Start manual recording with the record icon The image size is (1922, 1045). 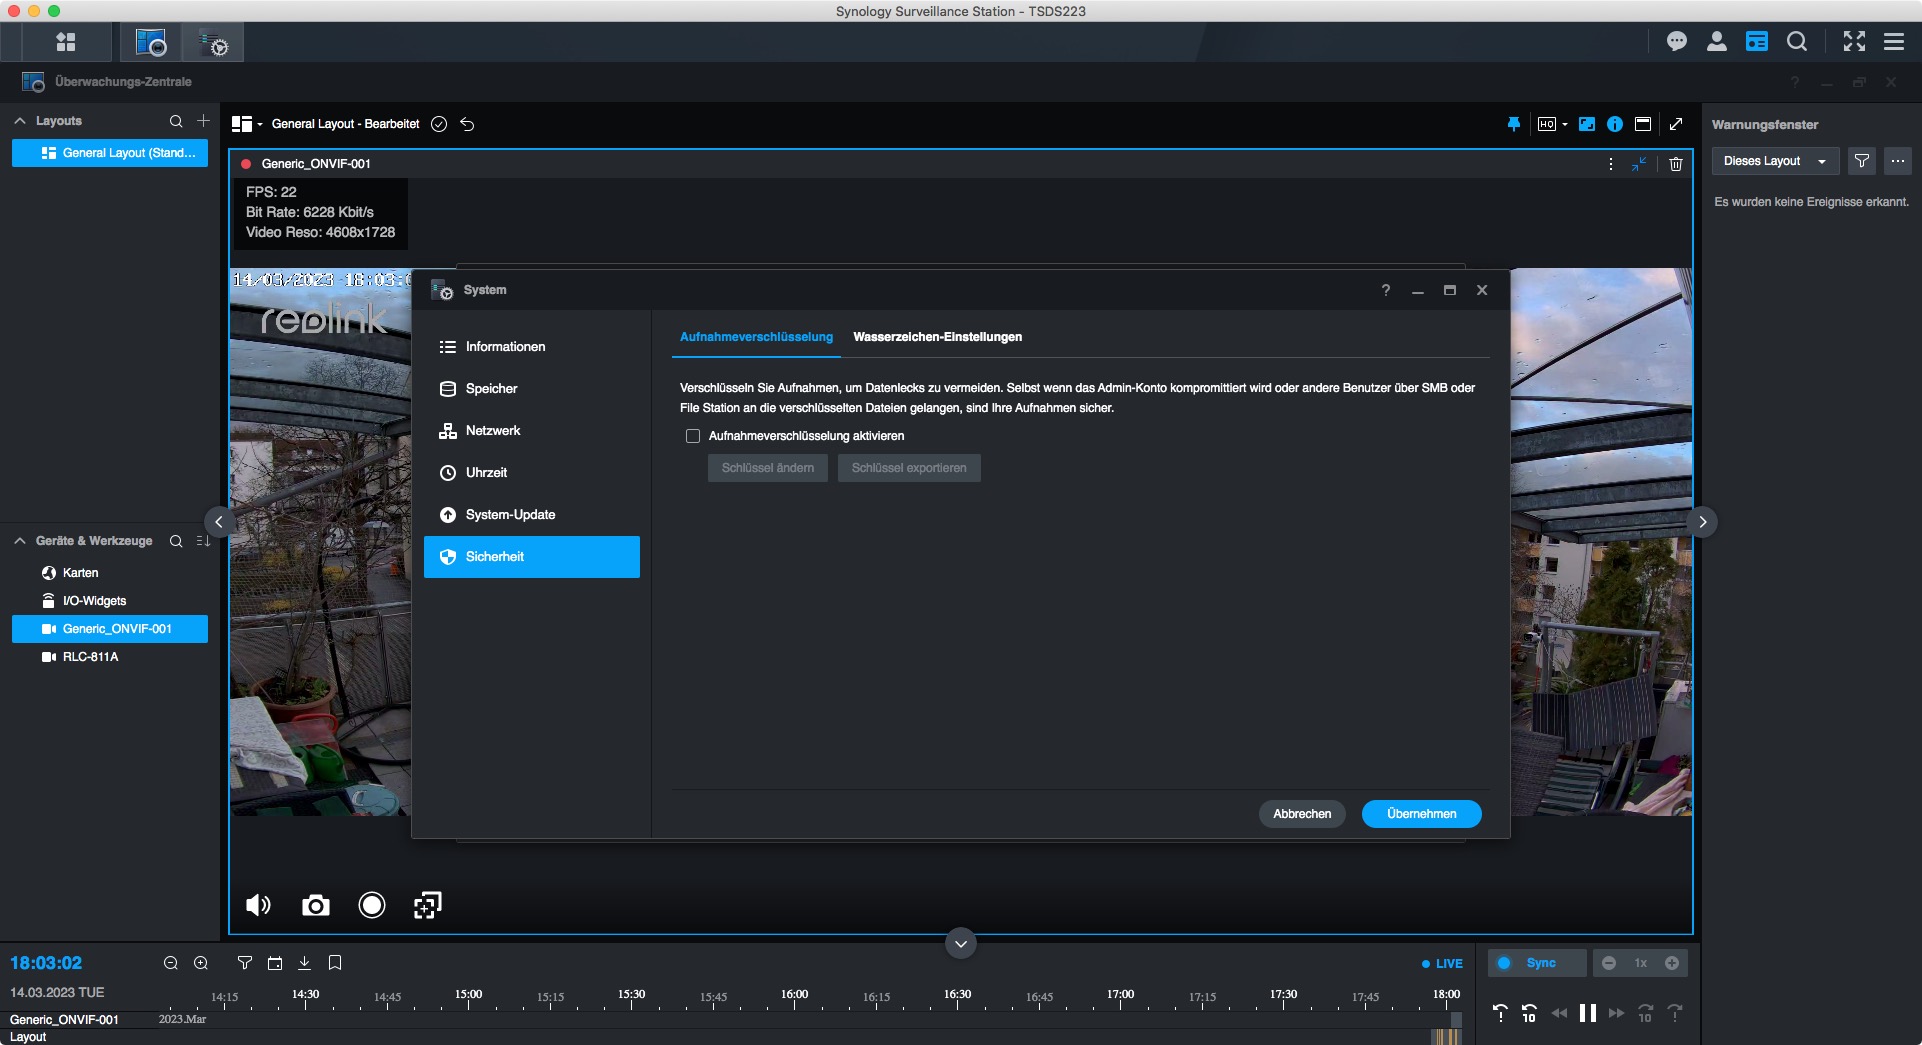click(x=371, y=906)
